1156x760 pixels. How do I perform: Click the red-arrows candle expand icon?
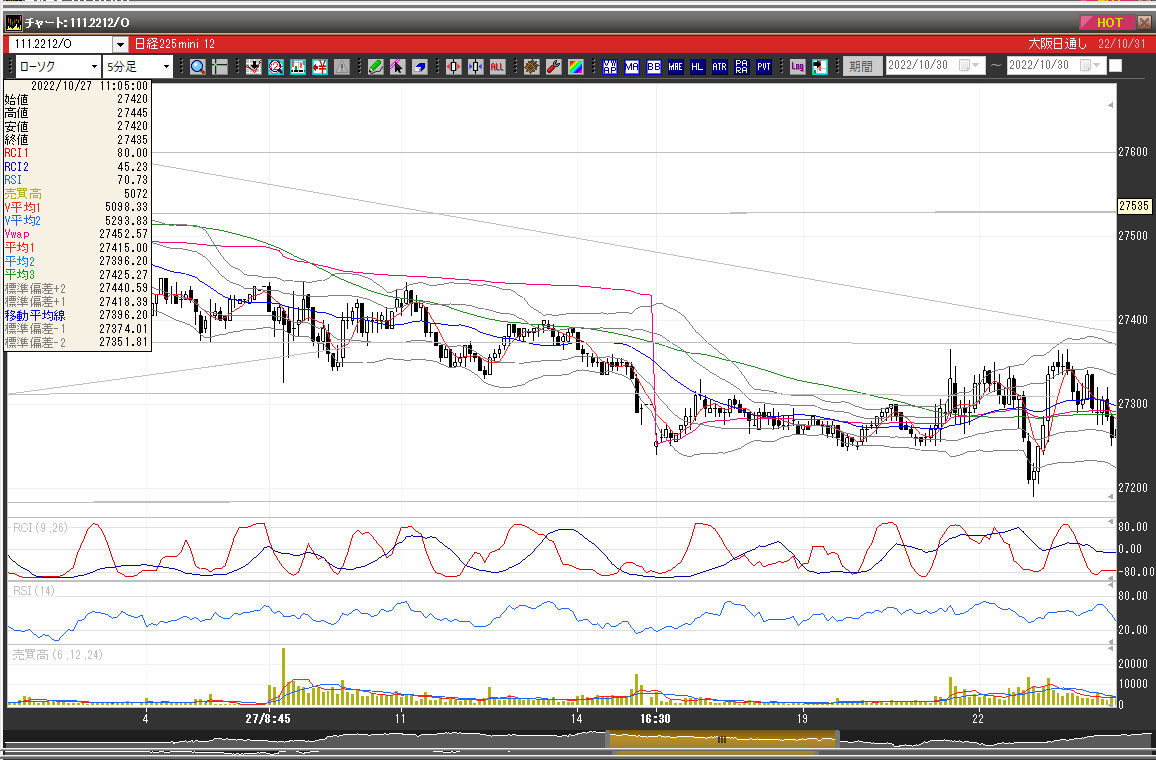453,66
